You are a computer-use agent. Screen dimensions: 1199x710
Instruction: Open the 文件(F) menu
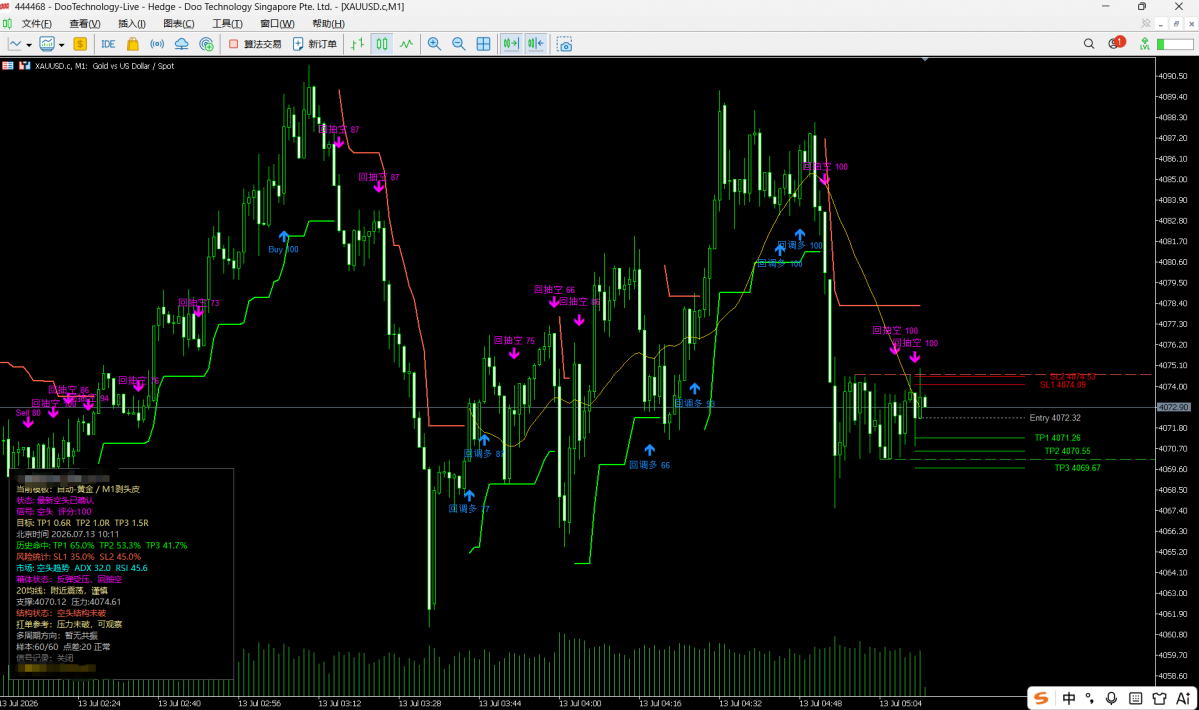click(x=37, y=24)
